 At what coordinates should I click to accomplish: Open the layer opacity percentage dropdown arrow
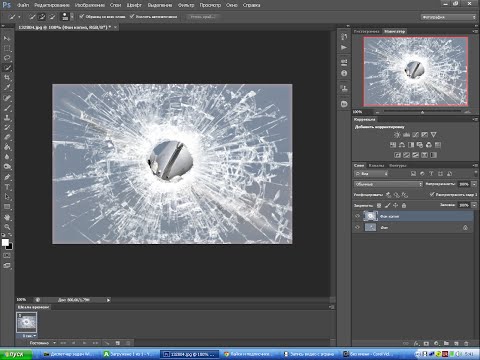tap(474, 184)
